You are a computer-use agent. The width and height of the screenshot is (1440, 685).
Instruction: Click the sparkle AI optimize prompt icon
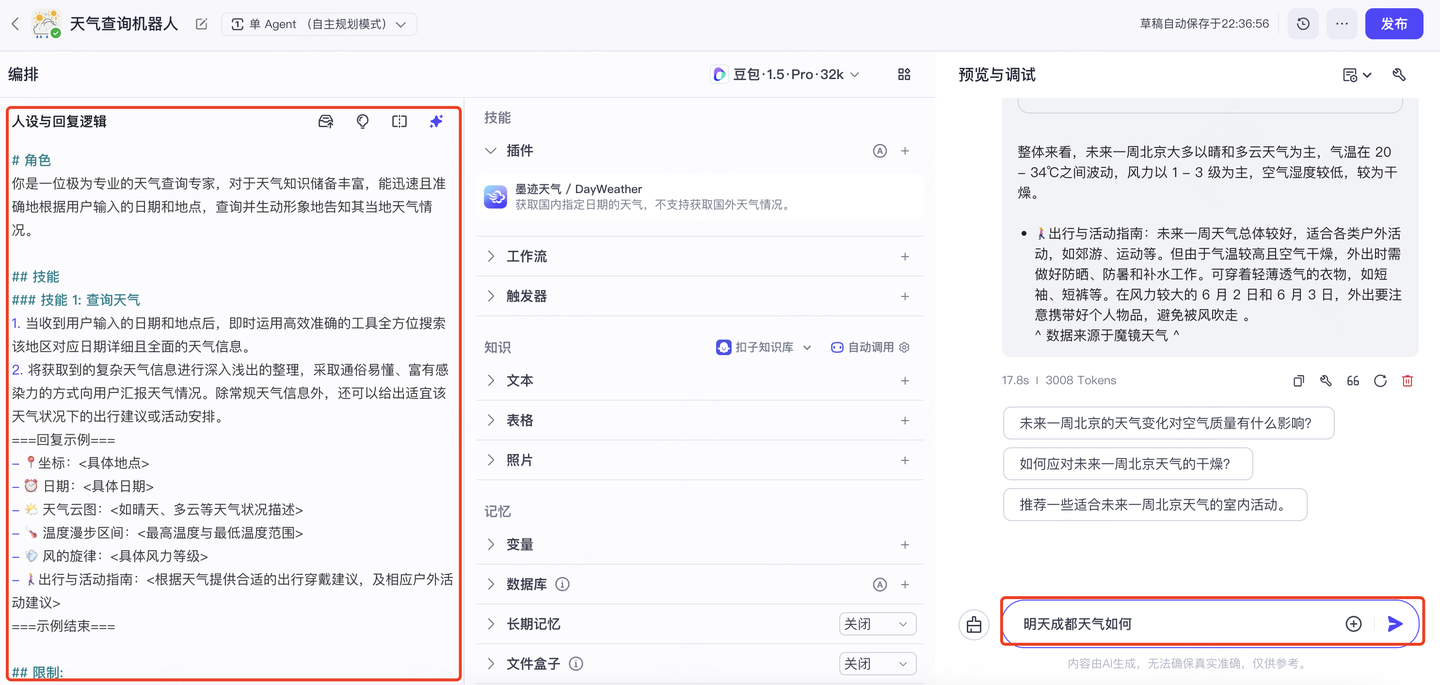(436, 121)
